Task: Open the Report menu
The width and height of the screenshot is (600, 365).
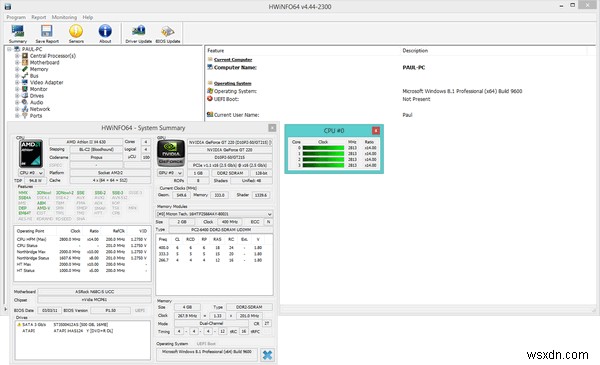Action: click(x=38, y=17)
